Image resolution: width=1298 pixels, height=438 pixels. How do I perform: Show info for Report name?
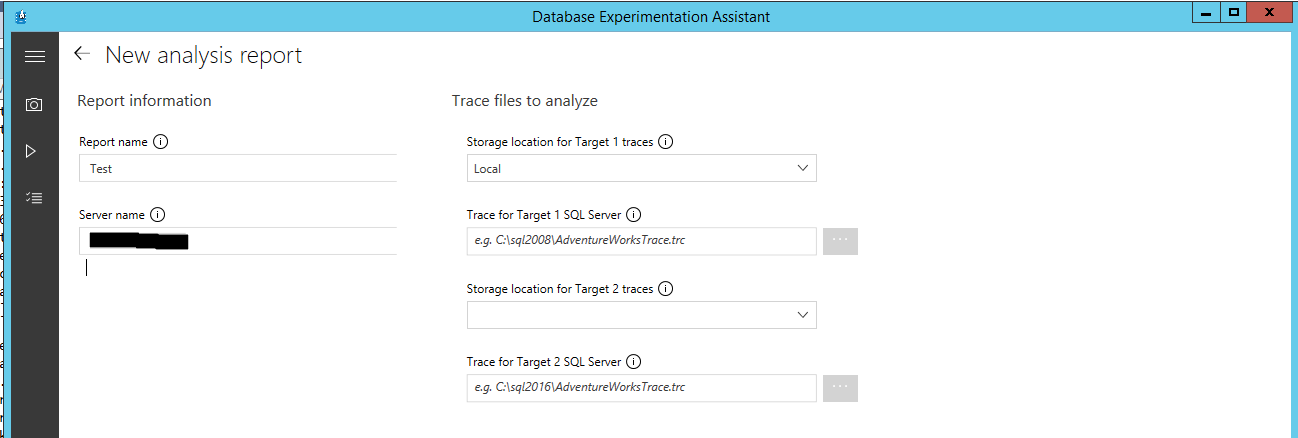tap(161, 142)
